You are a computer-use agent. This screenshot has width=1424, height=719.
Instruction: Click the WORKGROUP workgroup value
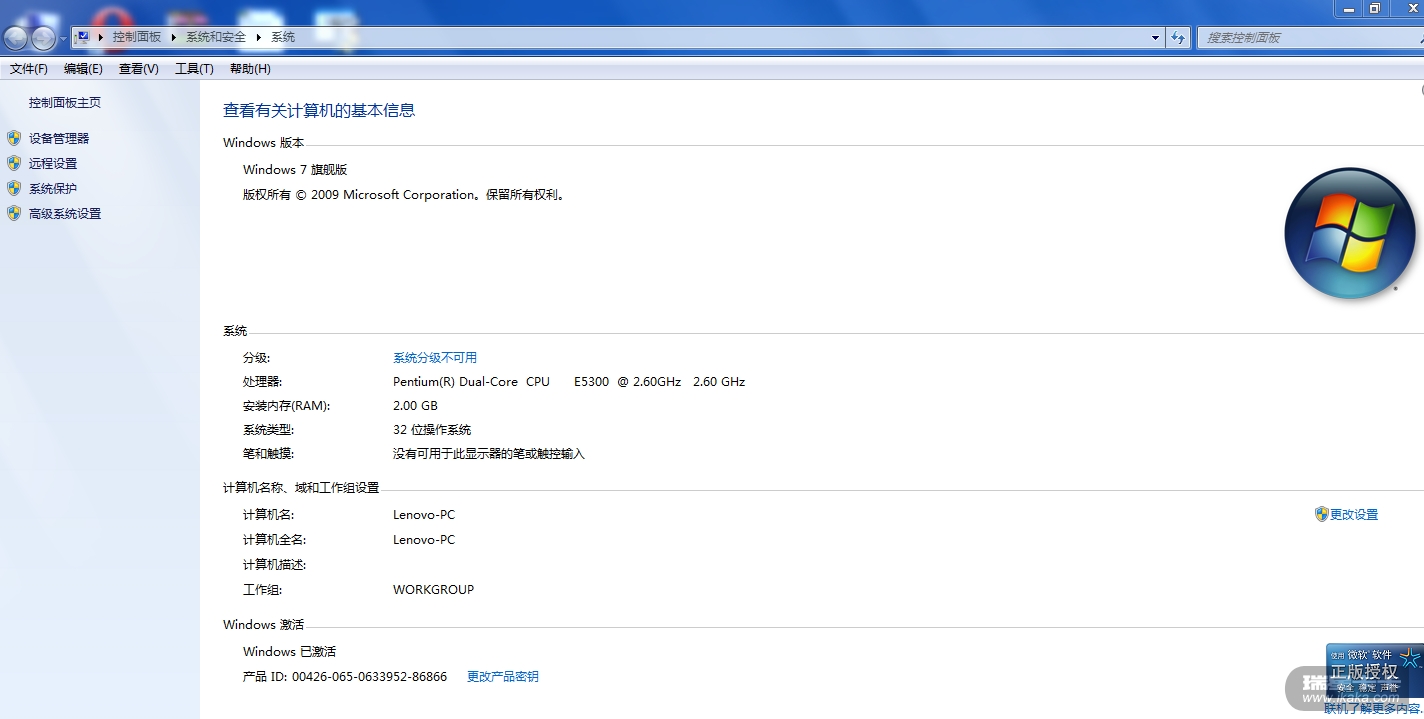433,590
